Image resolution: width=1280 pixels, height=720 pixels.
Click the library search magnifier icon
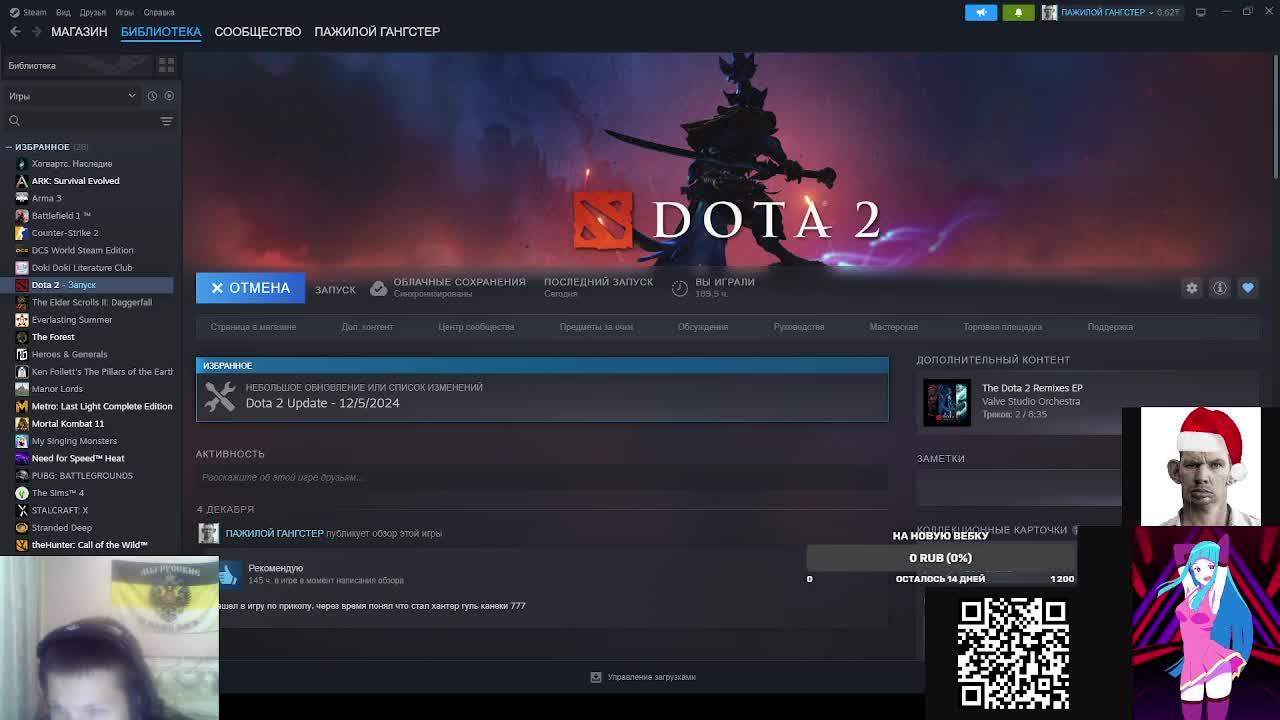[14, 121]
